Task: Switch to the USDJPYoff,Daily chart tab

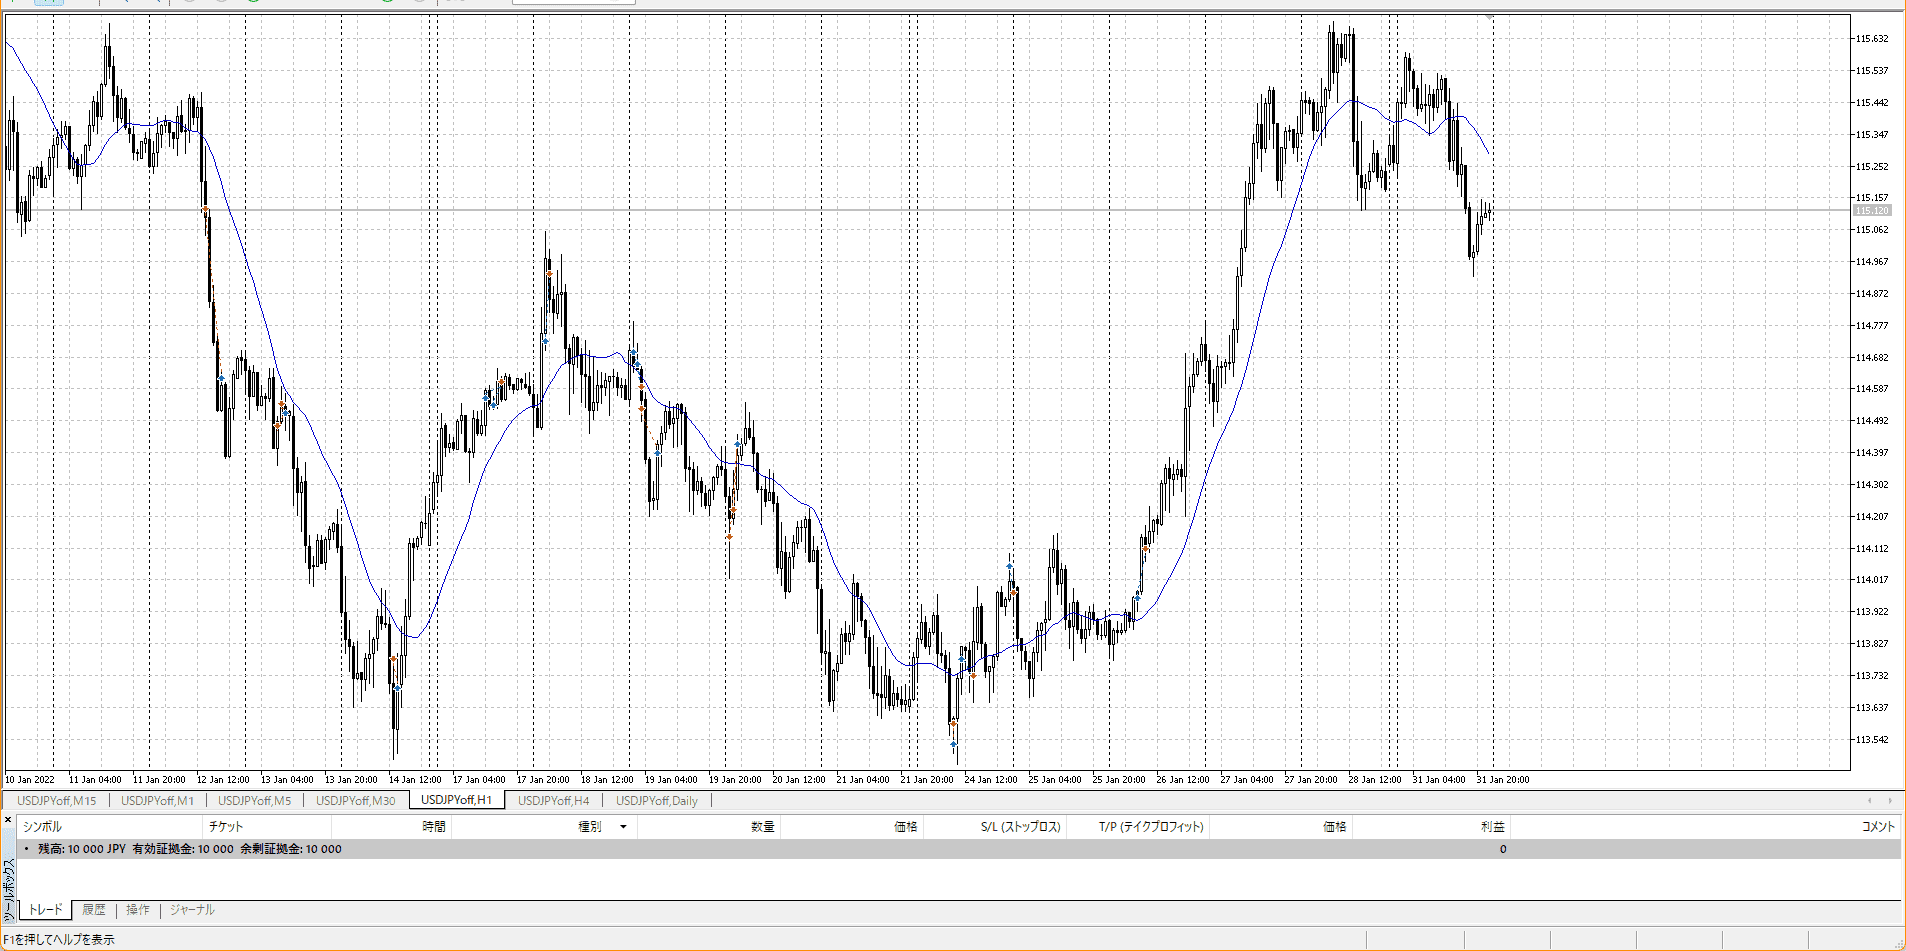Action: coord(656,801)
